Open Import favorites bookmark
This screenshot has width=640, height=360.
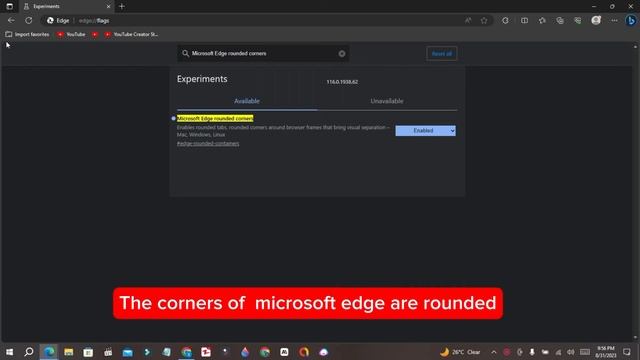click(x=27, y=34)
